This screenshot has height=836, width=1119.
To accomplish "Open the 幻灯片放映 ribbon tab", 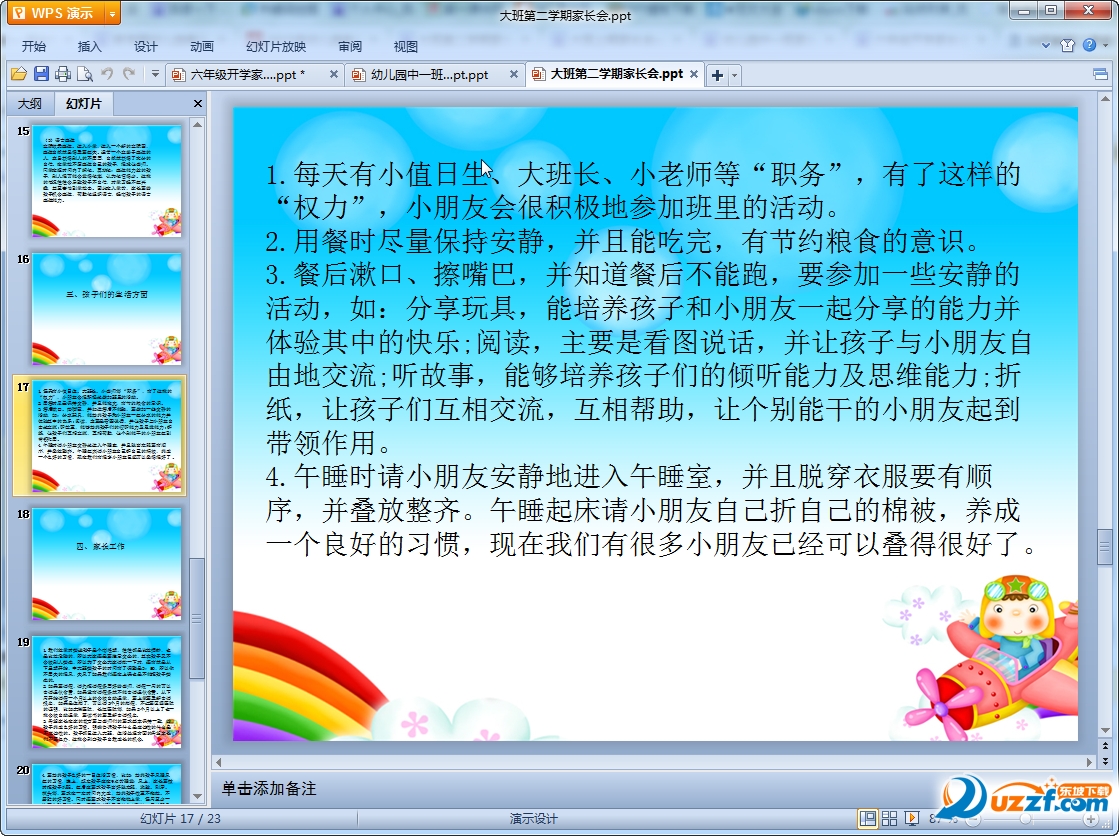I will pos(274,45).
